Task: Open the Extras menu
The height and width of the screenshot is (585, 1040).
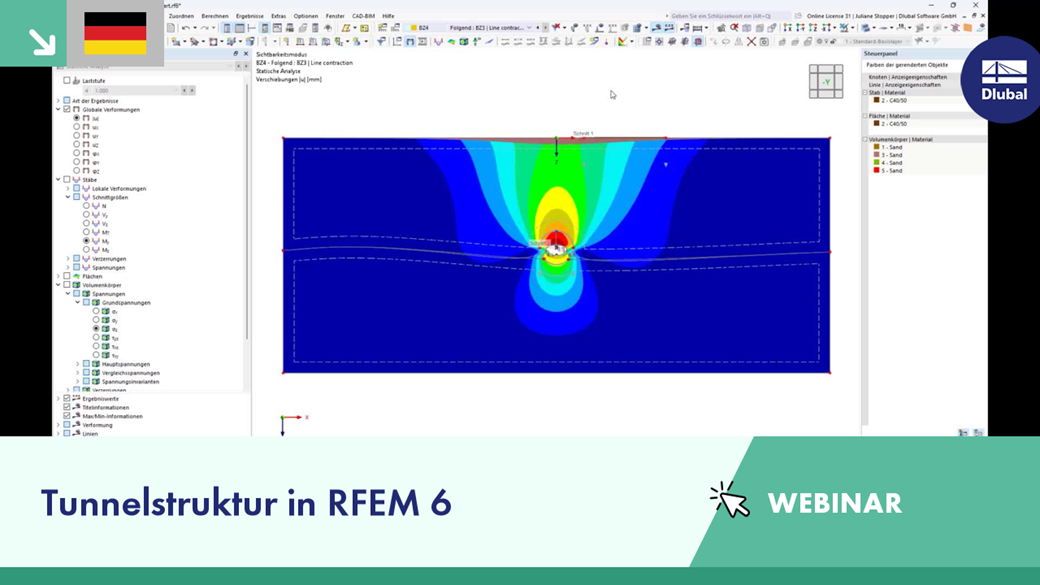Action: [279, 16]
